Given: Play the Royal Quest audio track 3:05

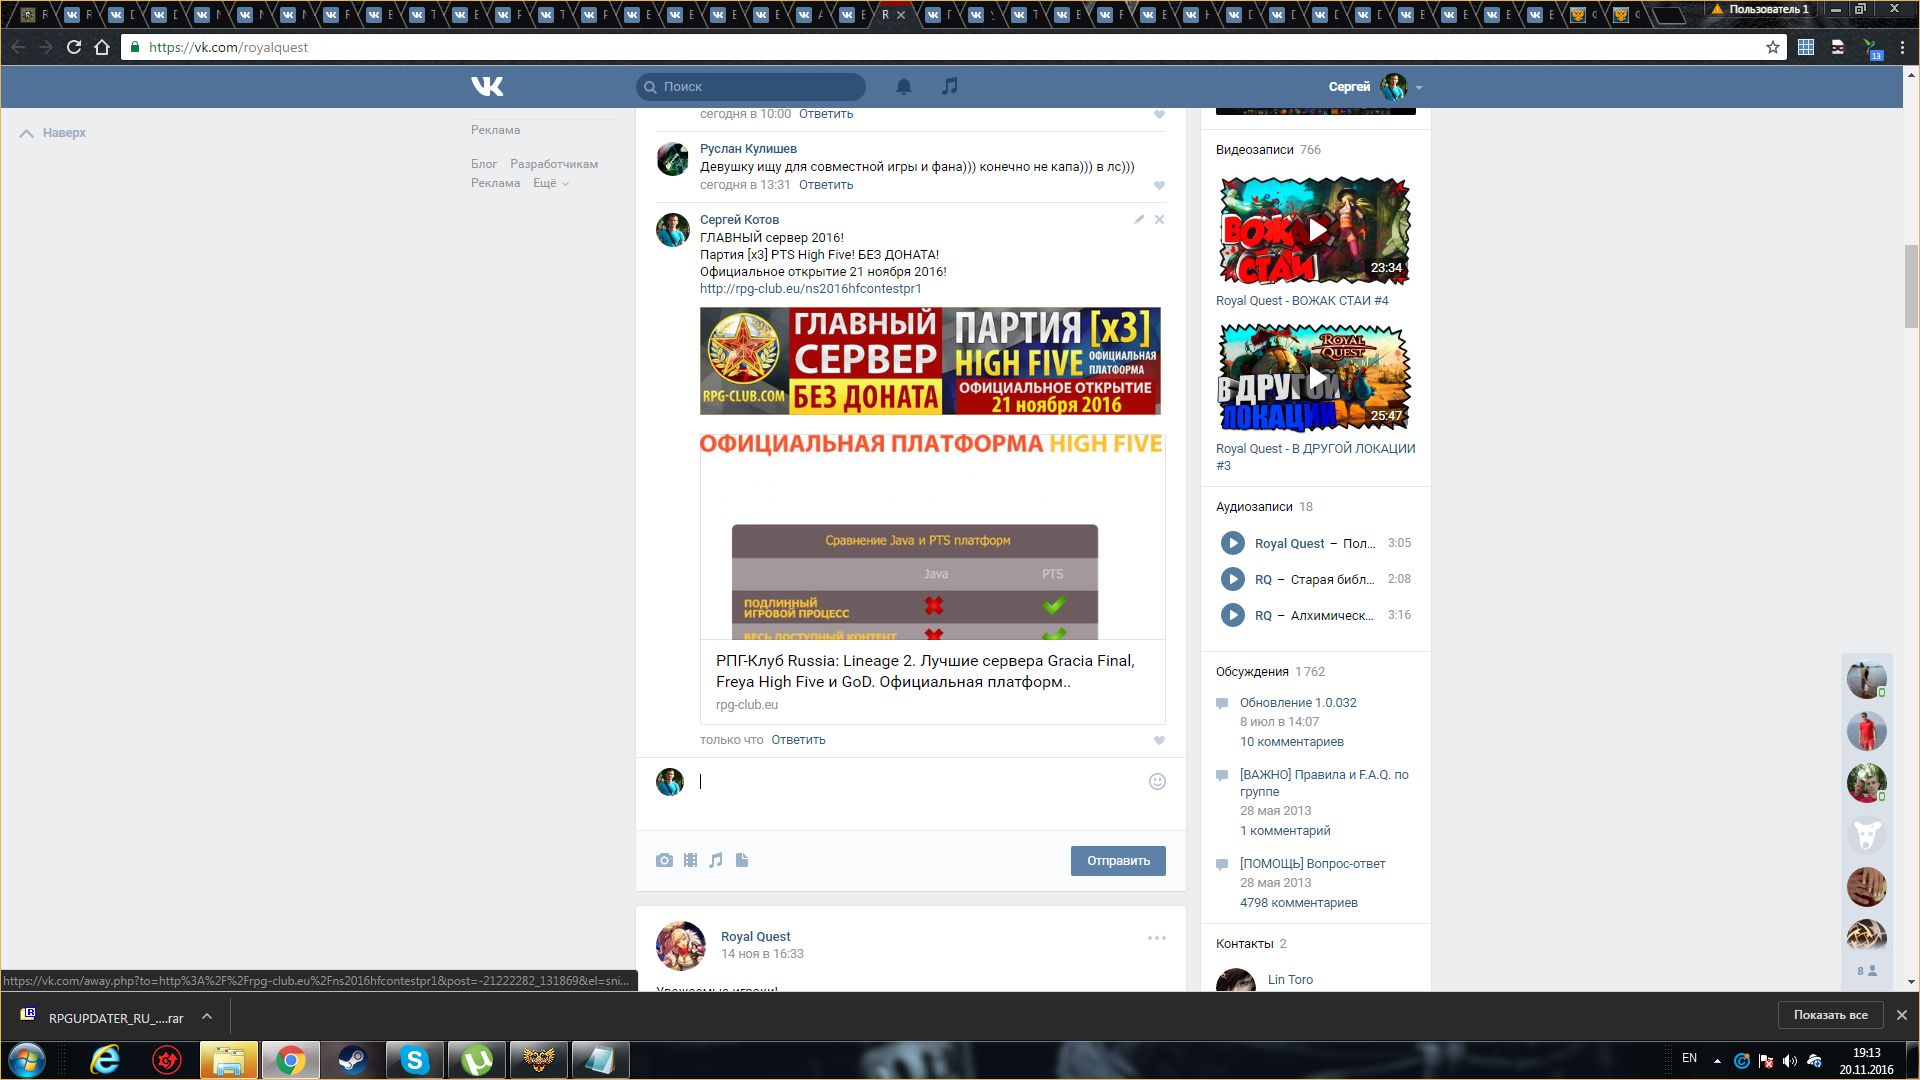Looking at the screenshot, I should point(1232,543).
